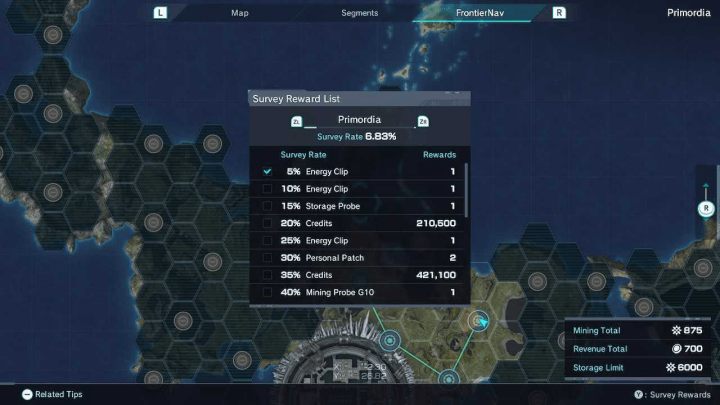The width and height of the screenshot is (720, 405).
Task: Click the ZL previous region icon
Action: pos(296,122)
